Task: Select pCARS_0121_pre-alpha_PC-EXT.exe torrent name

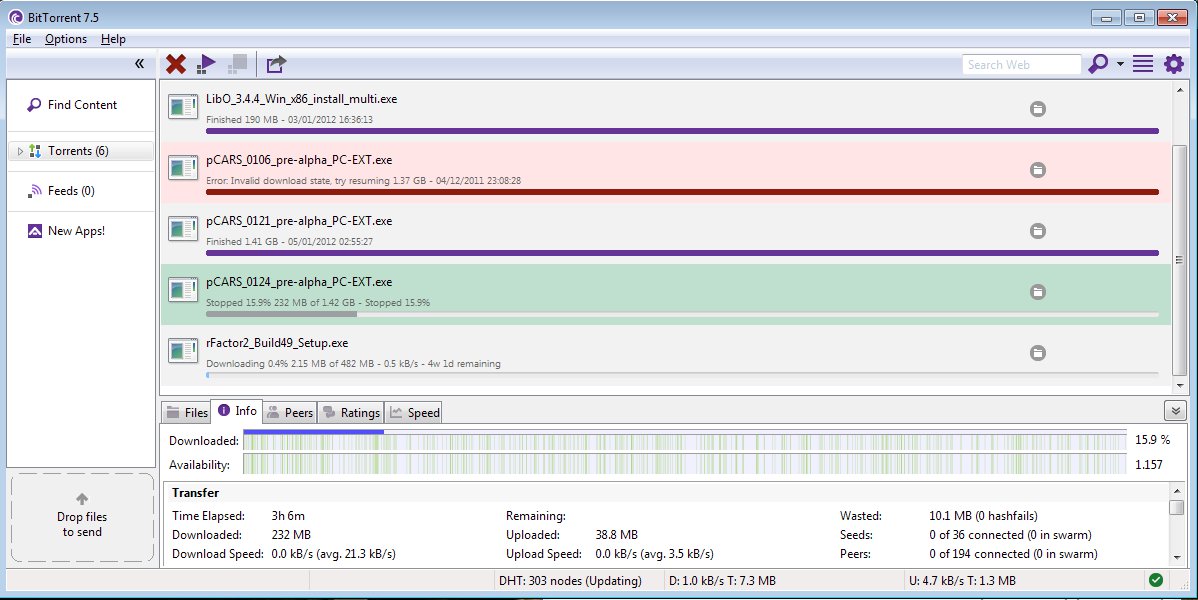Action: (x=299, y=221)
